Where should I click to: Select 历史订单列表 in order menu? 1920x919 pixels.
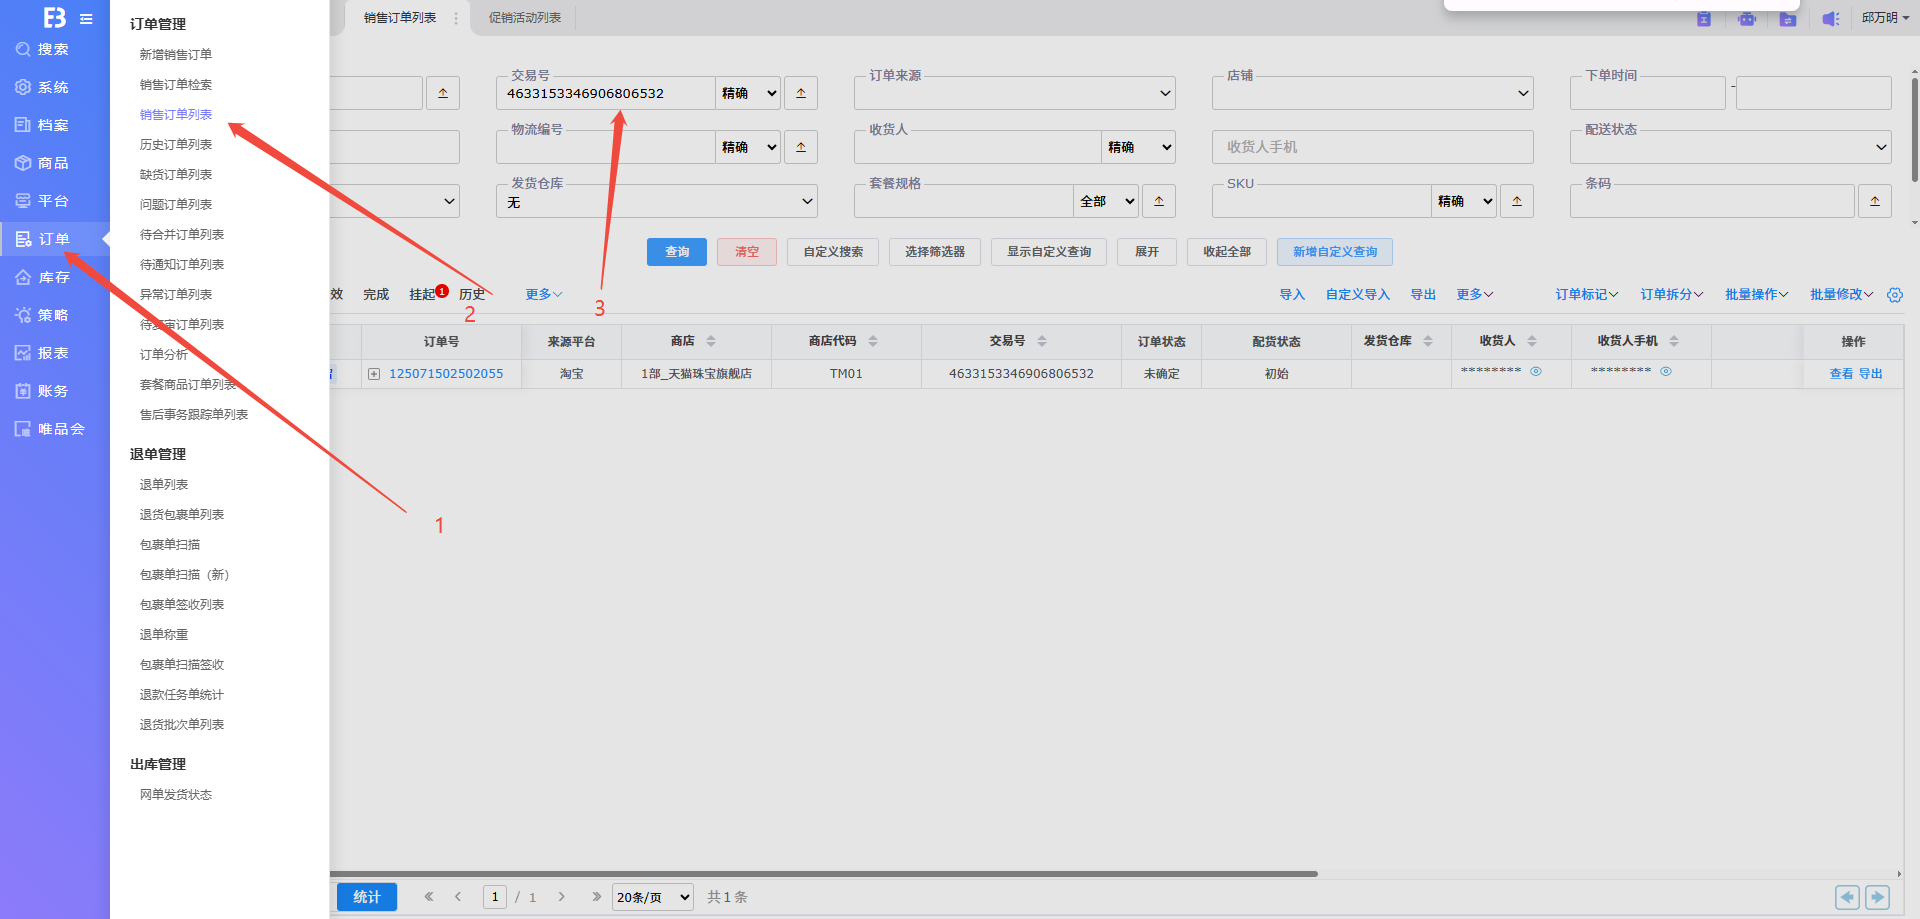[x=176, y=145]
